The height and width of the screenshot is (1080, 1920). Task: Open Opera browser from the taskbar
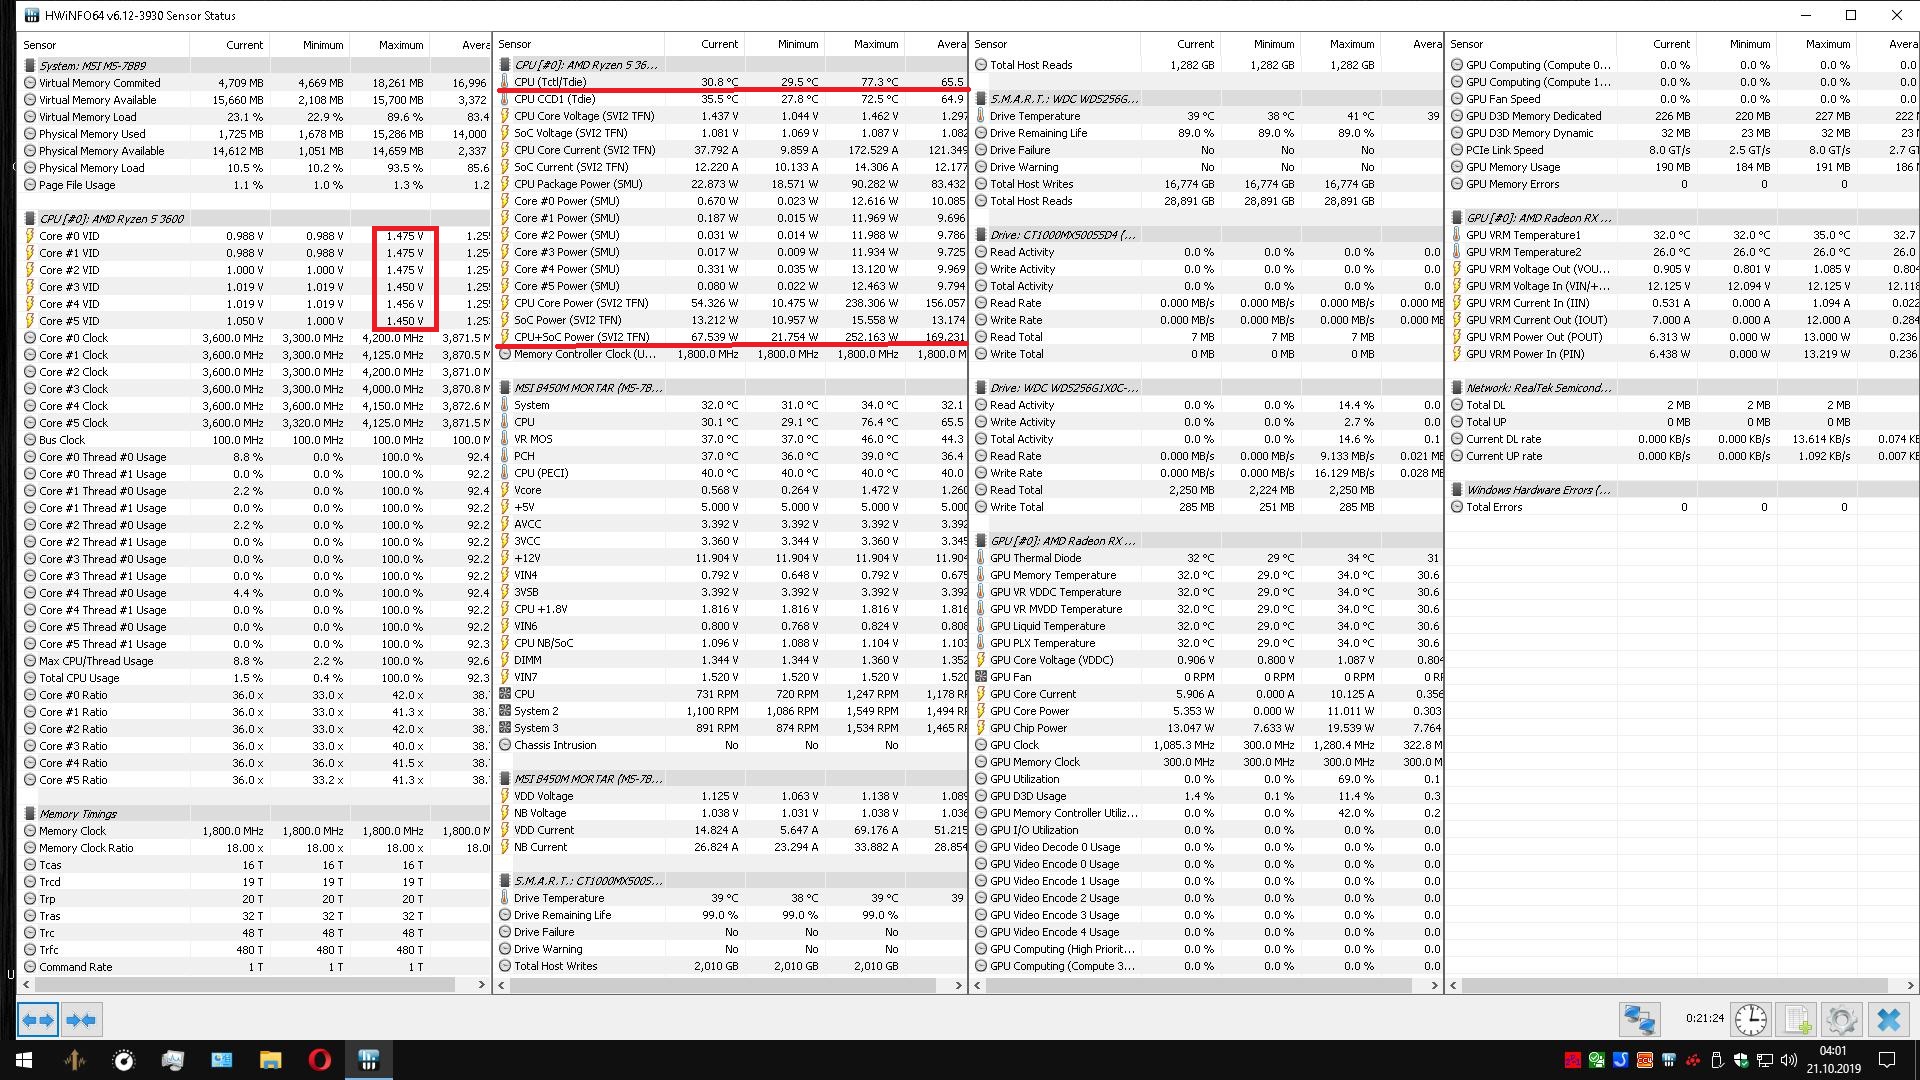click(319, 1060)
